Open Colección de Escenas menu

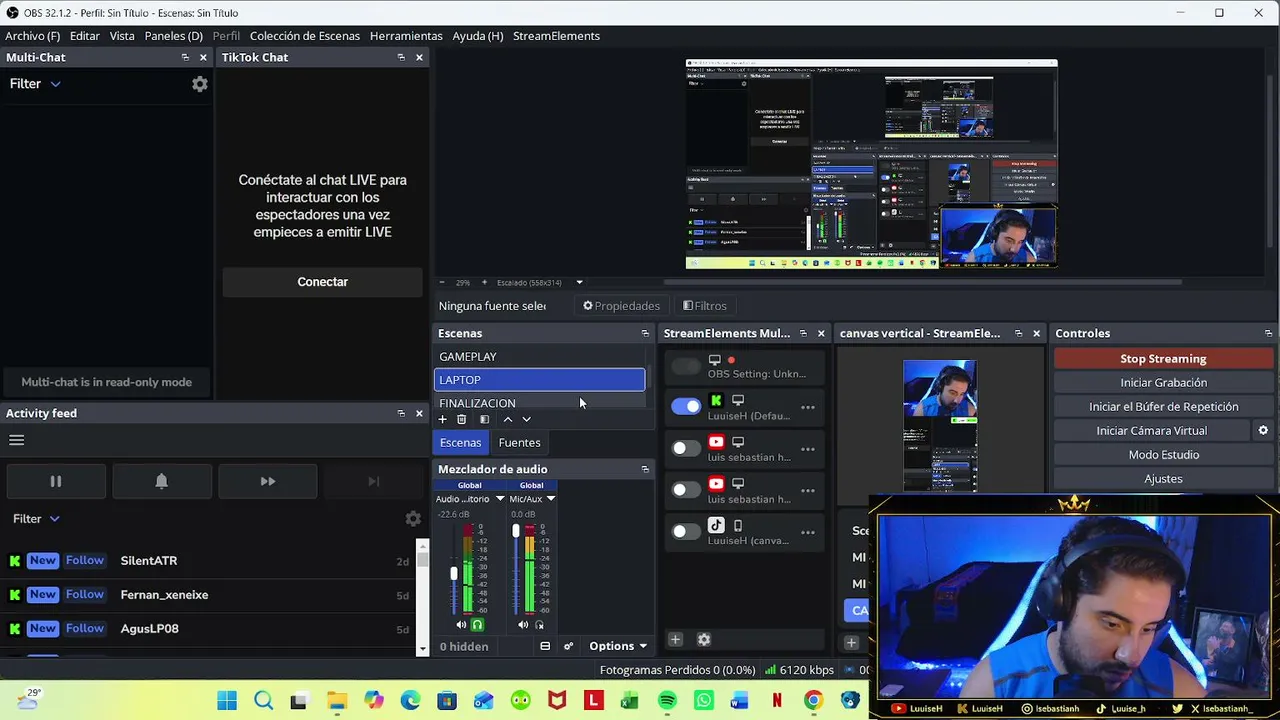click(x=305, y=36)
